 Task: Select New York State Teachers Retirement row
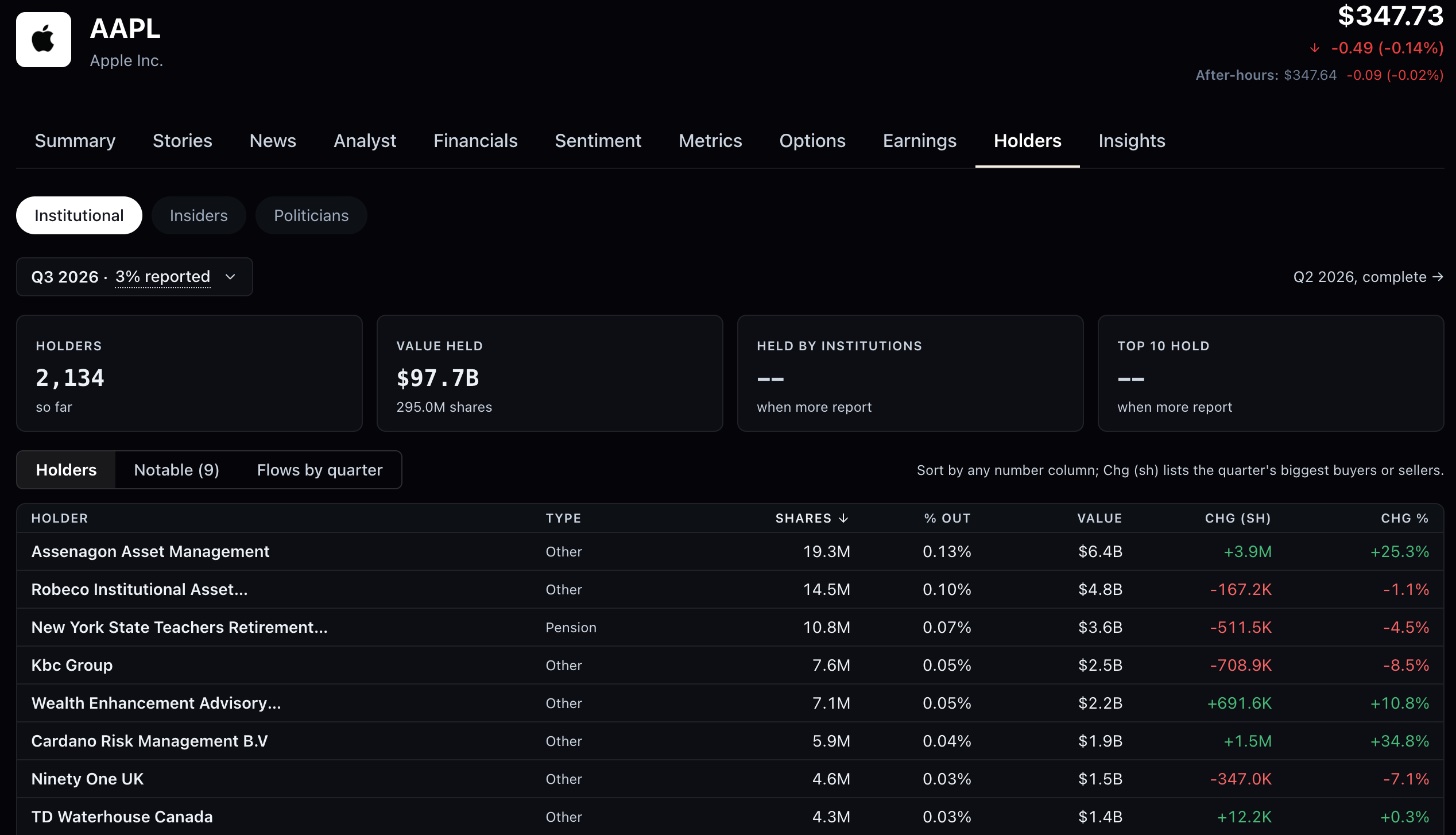point(730,628)
